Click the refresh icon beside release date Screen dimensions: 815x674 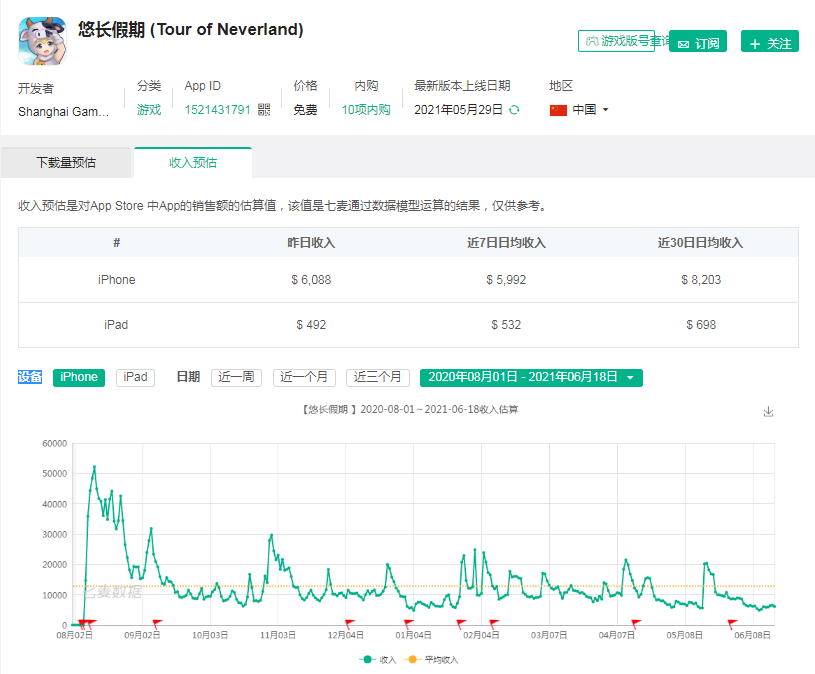pyautogui.click(x=514, y=110)
